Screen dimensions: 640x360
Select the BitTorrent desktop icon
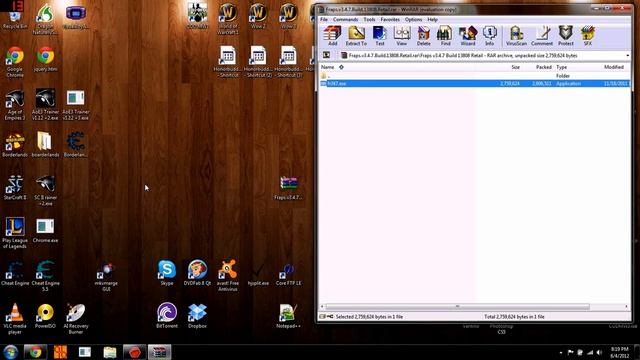click(167, 316)
